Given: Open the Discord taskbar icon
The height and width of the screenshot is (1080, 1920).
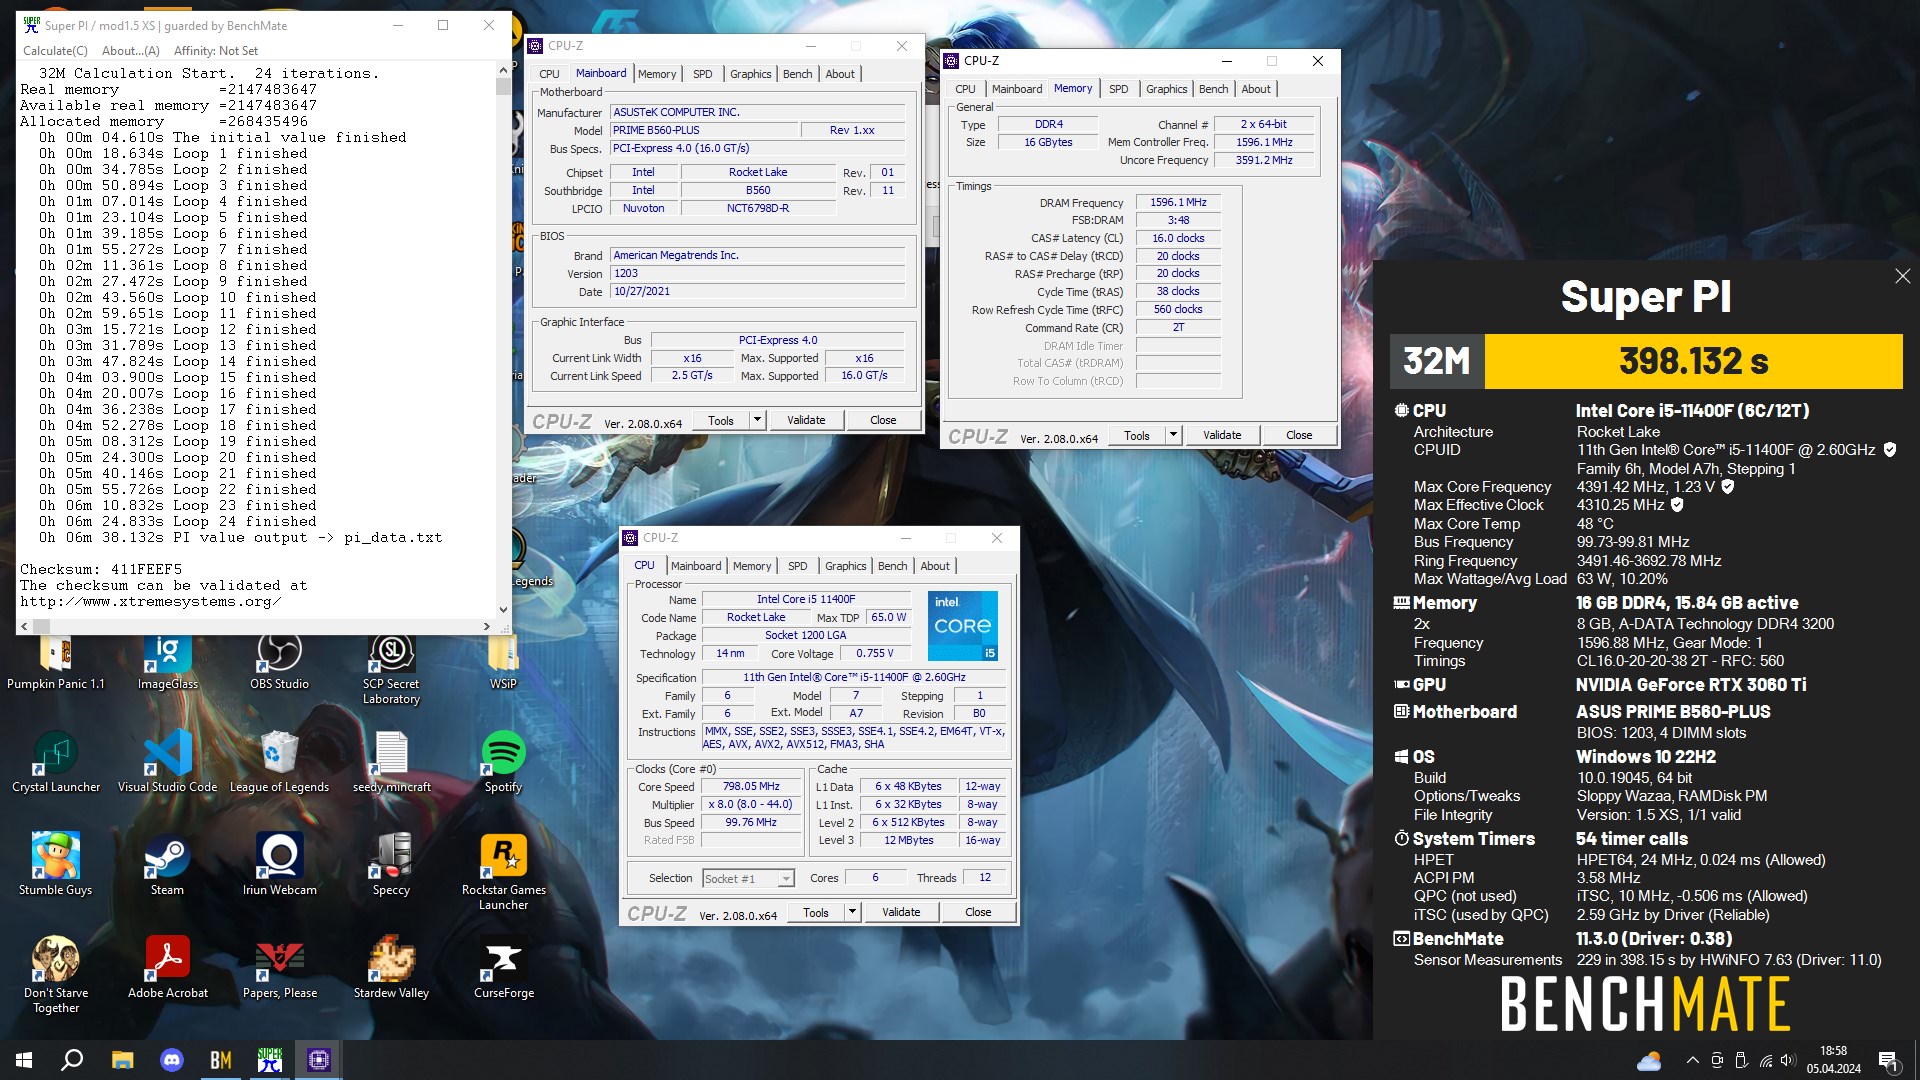Looking at the screenshot, I should pyautogui.click(x=171, y=1060).
